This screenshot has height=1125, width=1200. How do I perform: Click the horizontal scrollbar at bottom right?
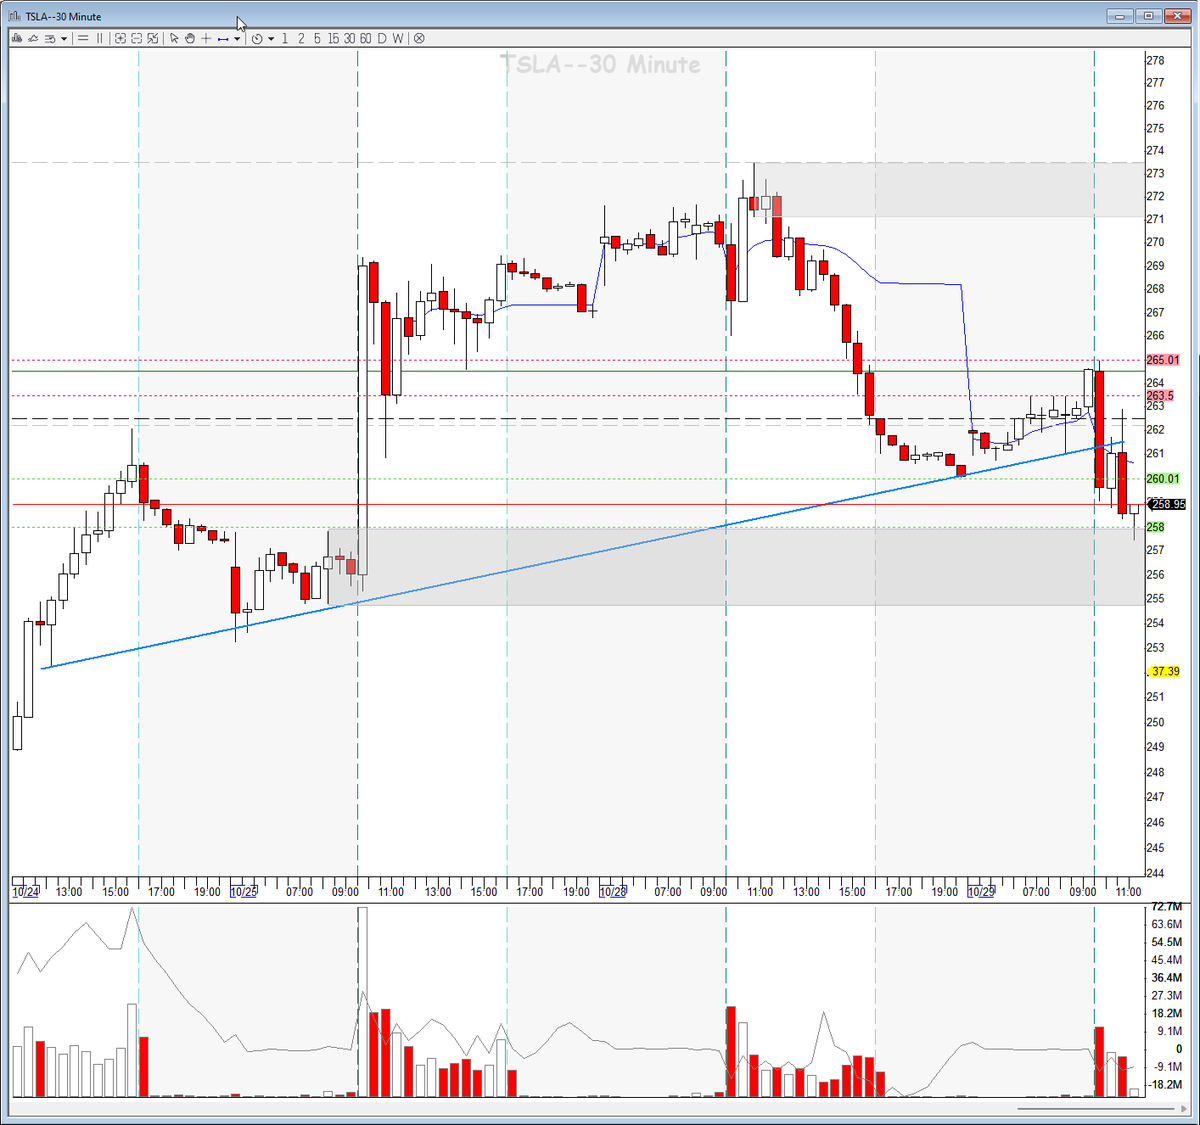tap(1096, 1108)
